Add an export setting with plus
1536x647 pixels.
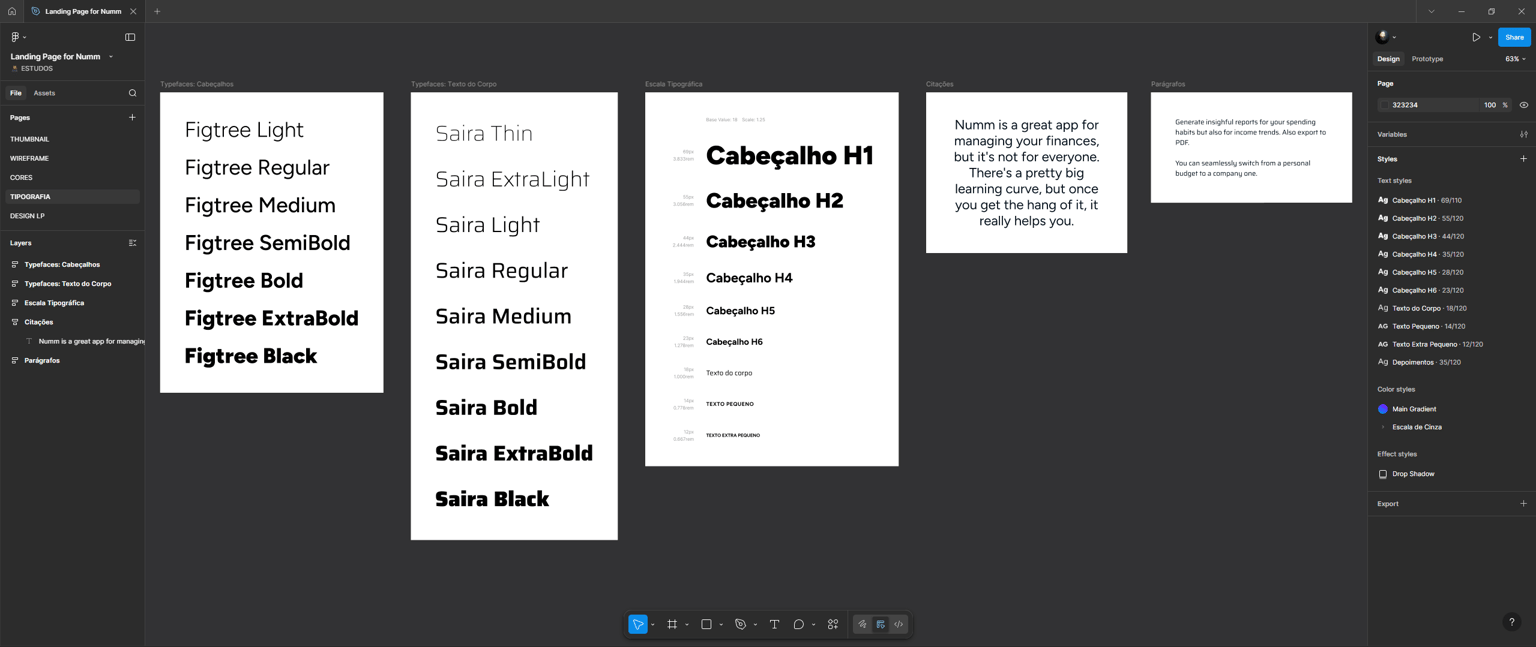(1523, 504)
